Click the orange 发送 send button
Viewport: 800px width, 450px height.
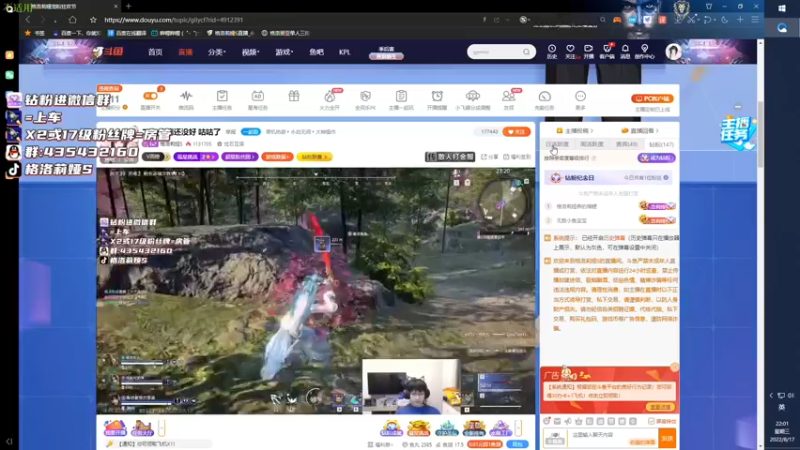(x=667, y=438)
